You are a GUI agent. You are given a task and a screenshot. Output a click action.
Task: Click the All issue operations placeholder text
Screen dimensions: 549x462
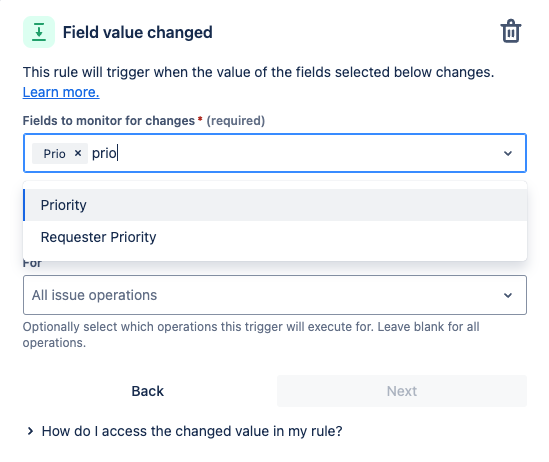point(94,295)
